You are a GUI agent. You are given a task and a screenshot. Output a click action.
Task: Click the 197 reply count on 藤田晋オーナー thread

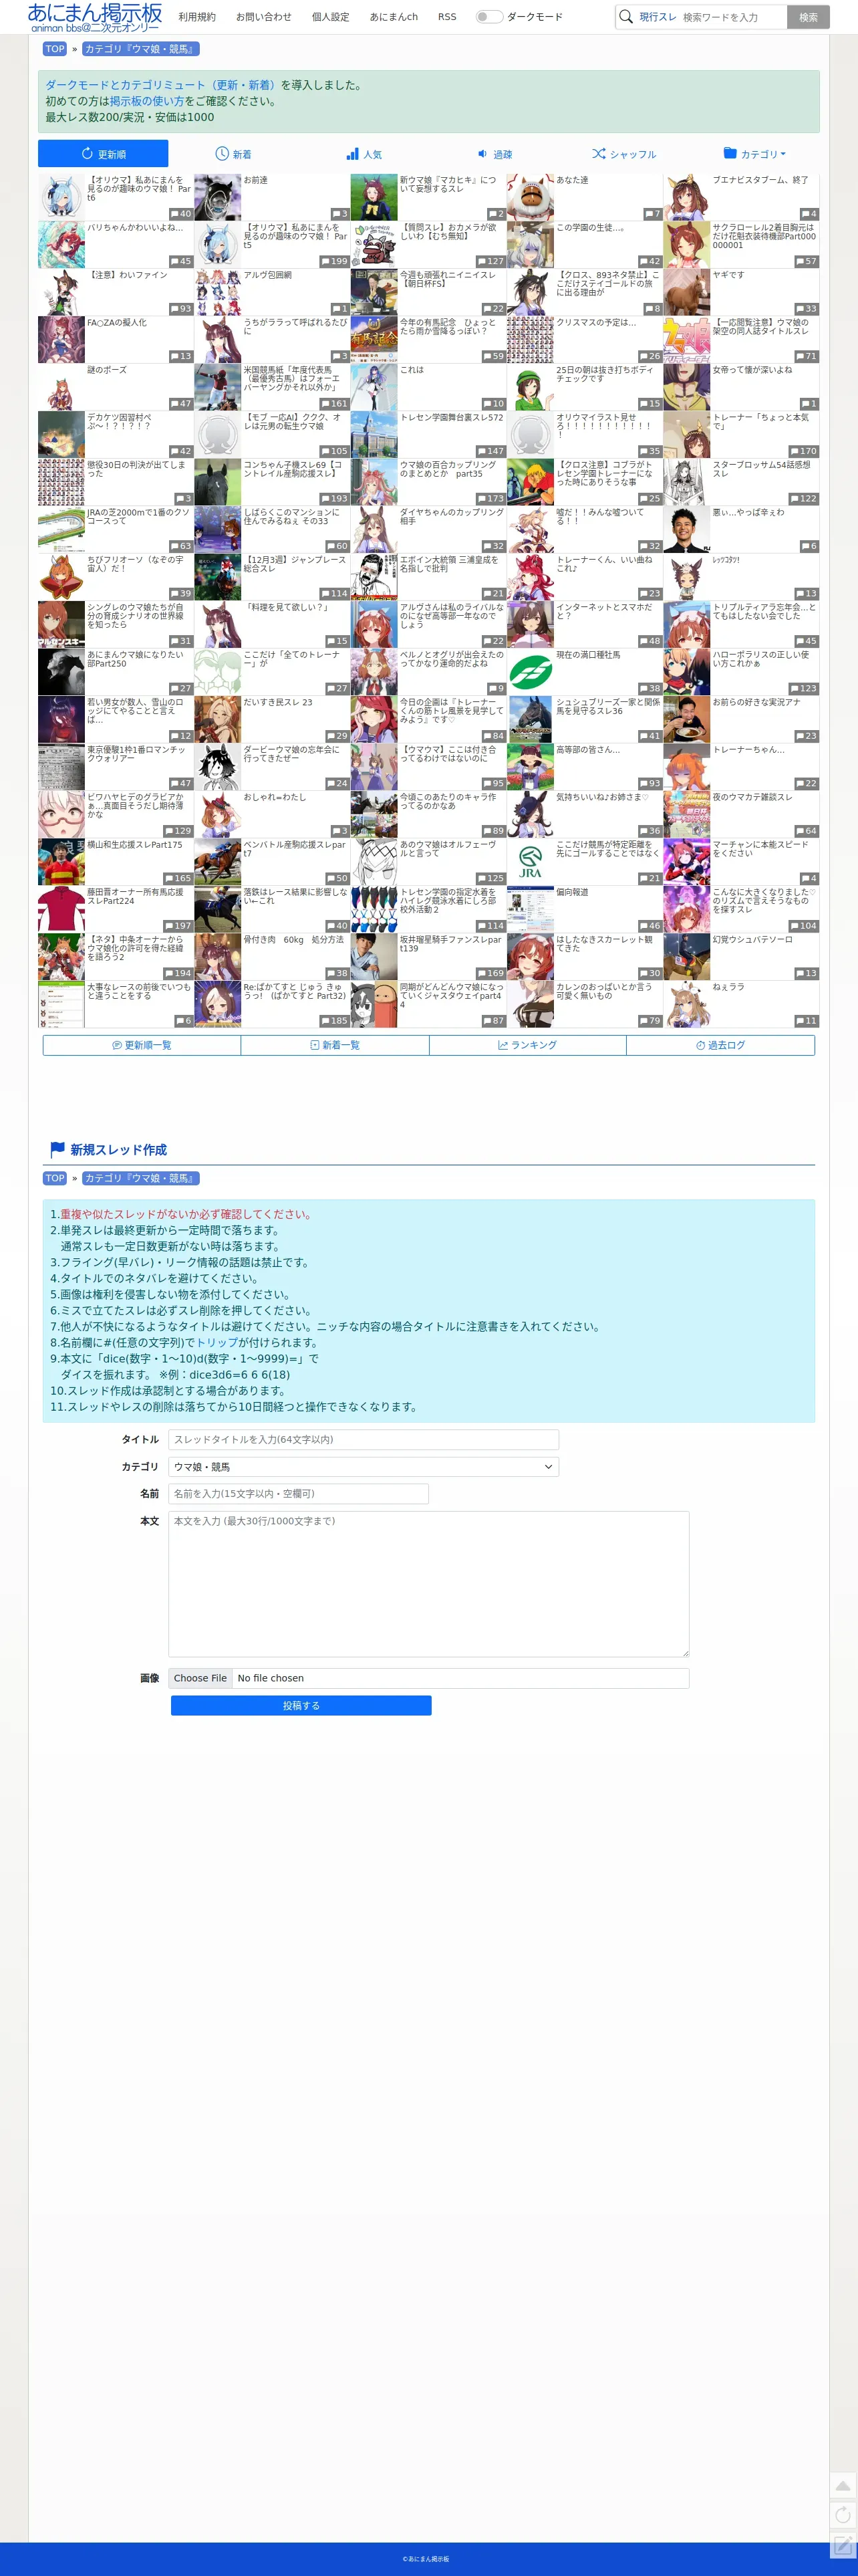click(178, 926)
